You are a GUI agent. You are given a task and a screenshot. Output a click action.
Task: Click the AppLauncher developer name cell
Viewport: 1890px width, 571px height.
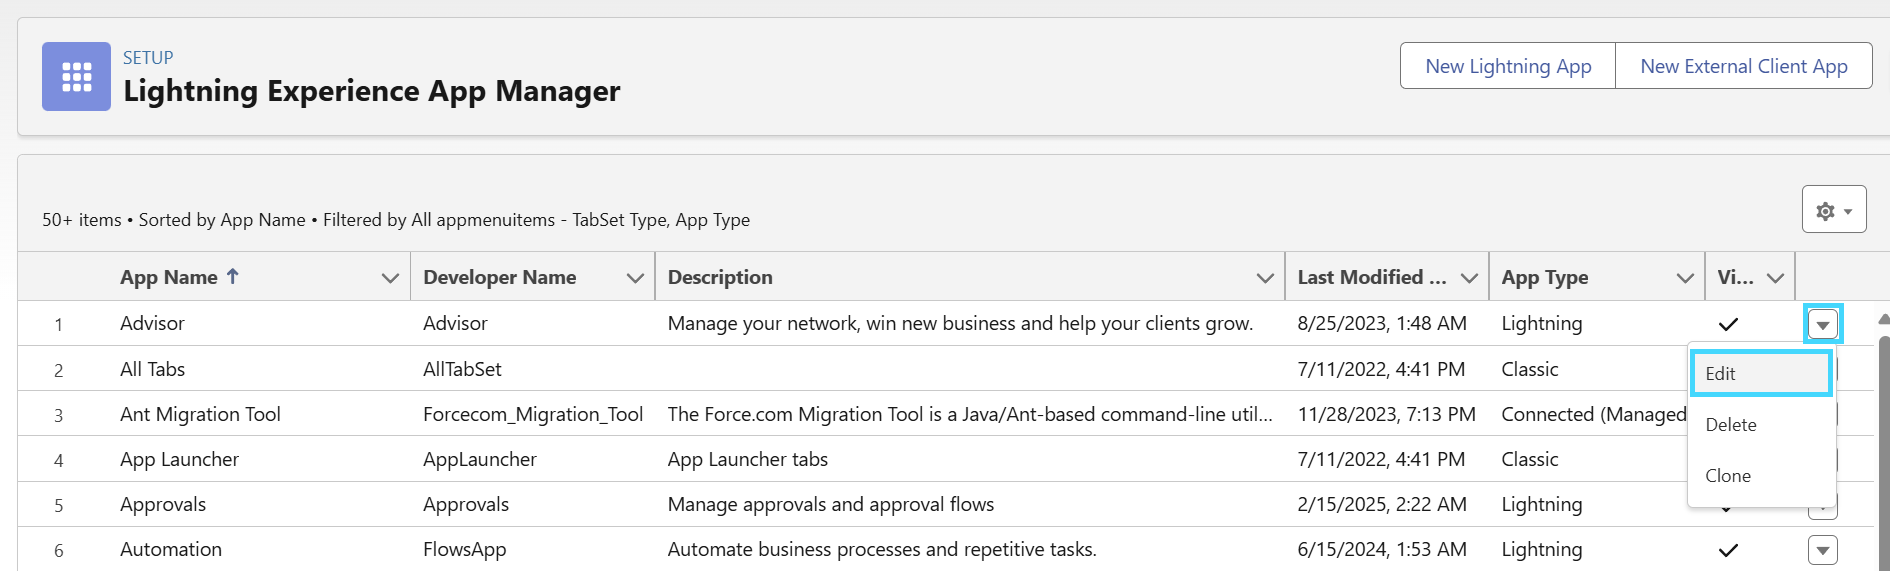480,459
